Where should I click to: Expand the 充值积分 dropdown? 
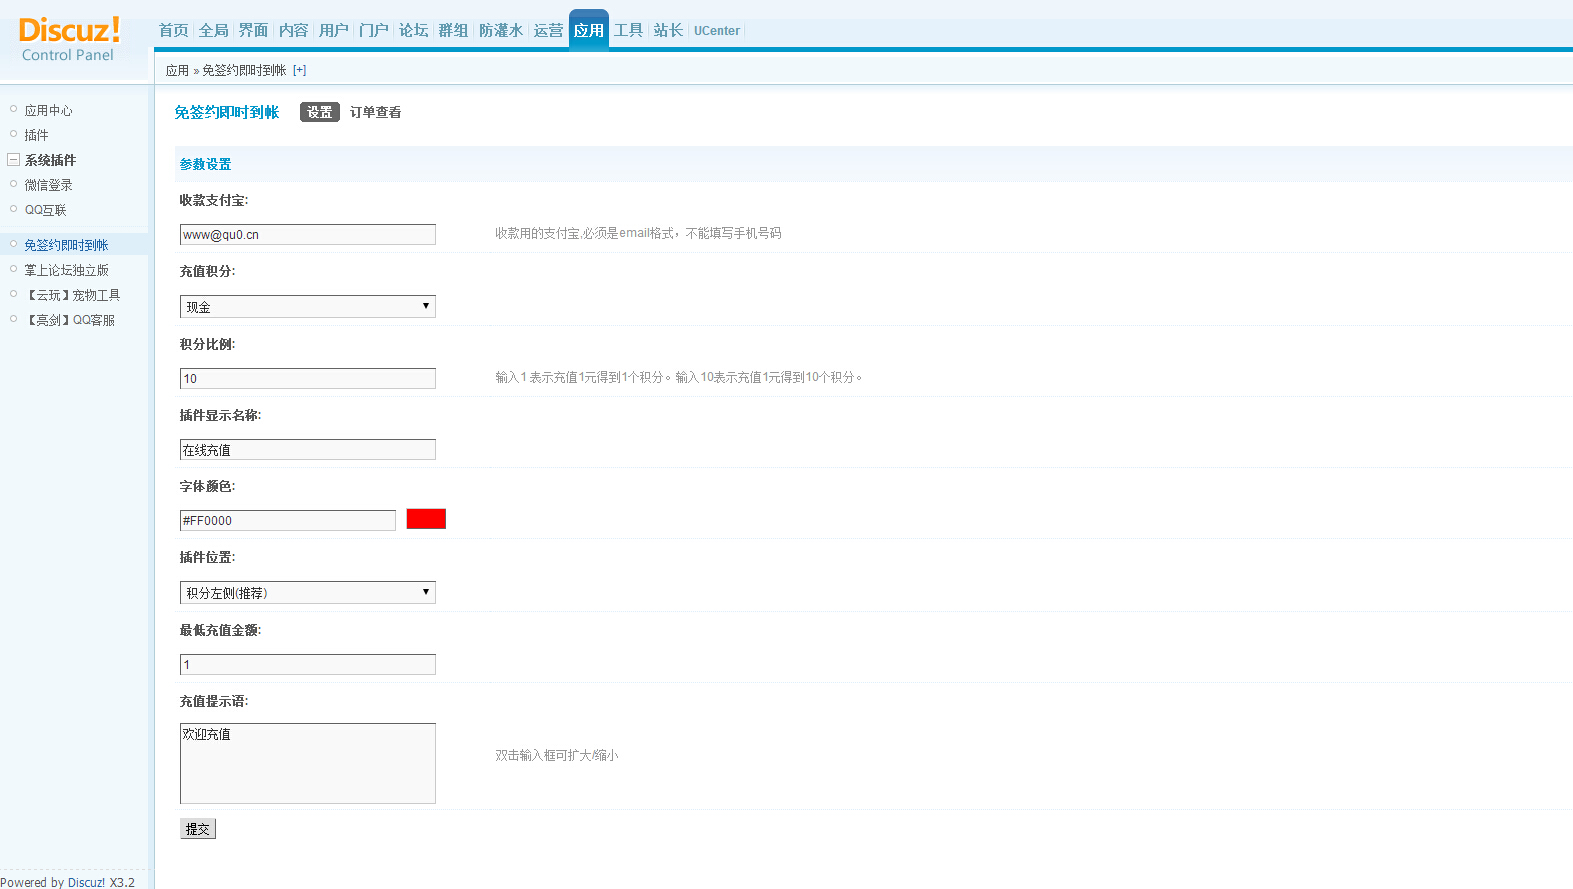pyautogui.click(x=307, y=307)
